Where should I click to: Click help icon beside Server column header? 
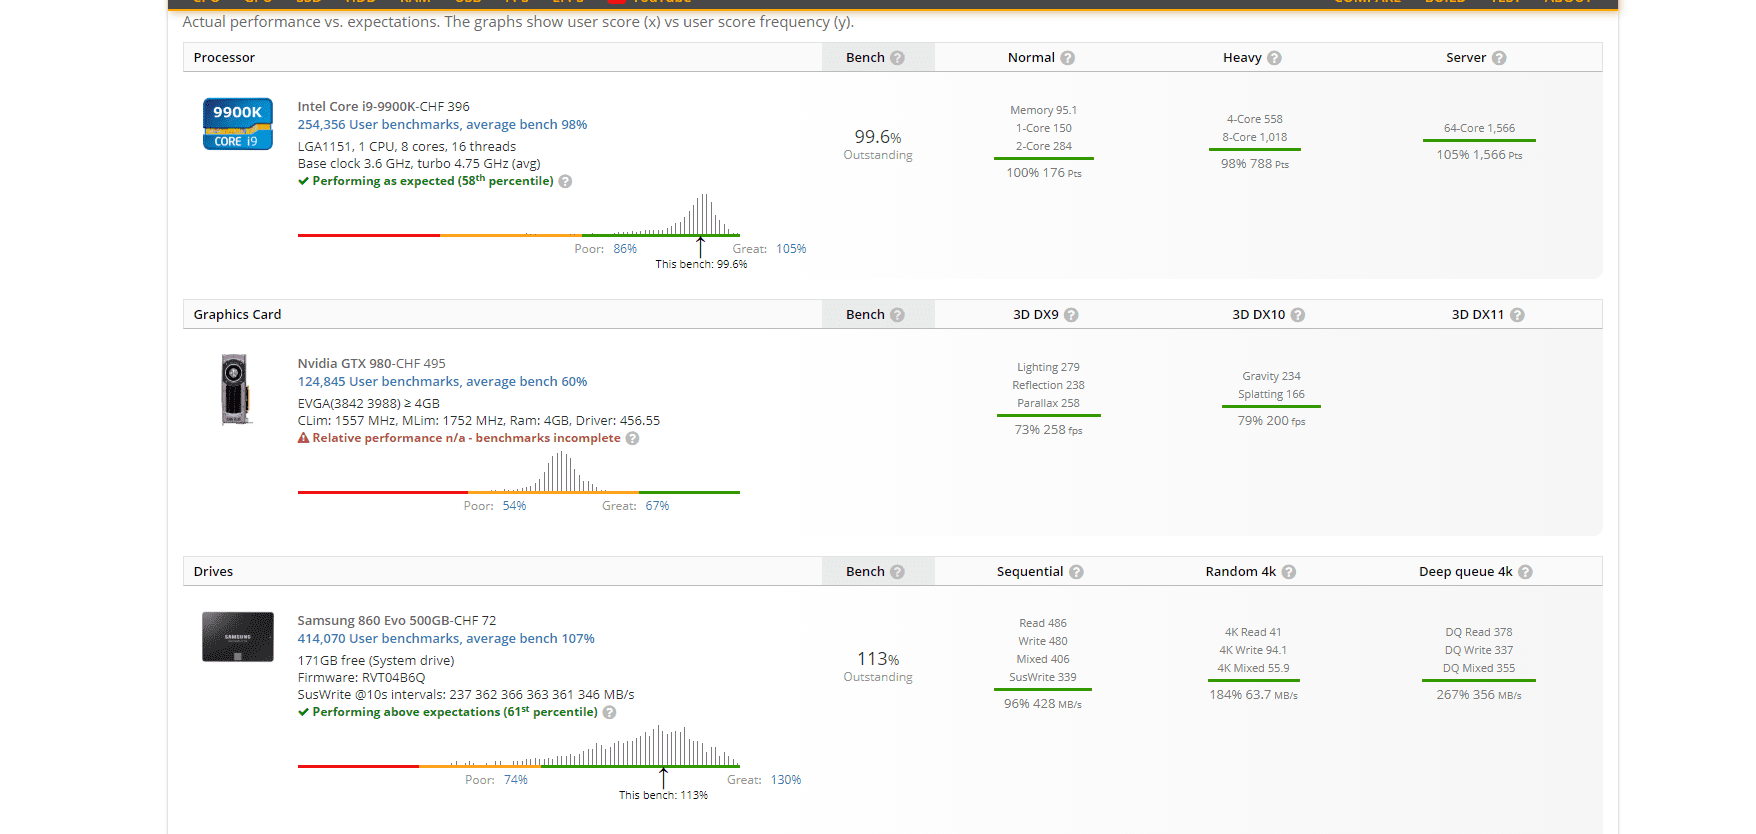[1499, 58]
